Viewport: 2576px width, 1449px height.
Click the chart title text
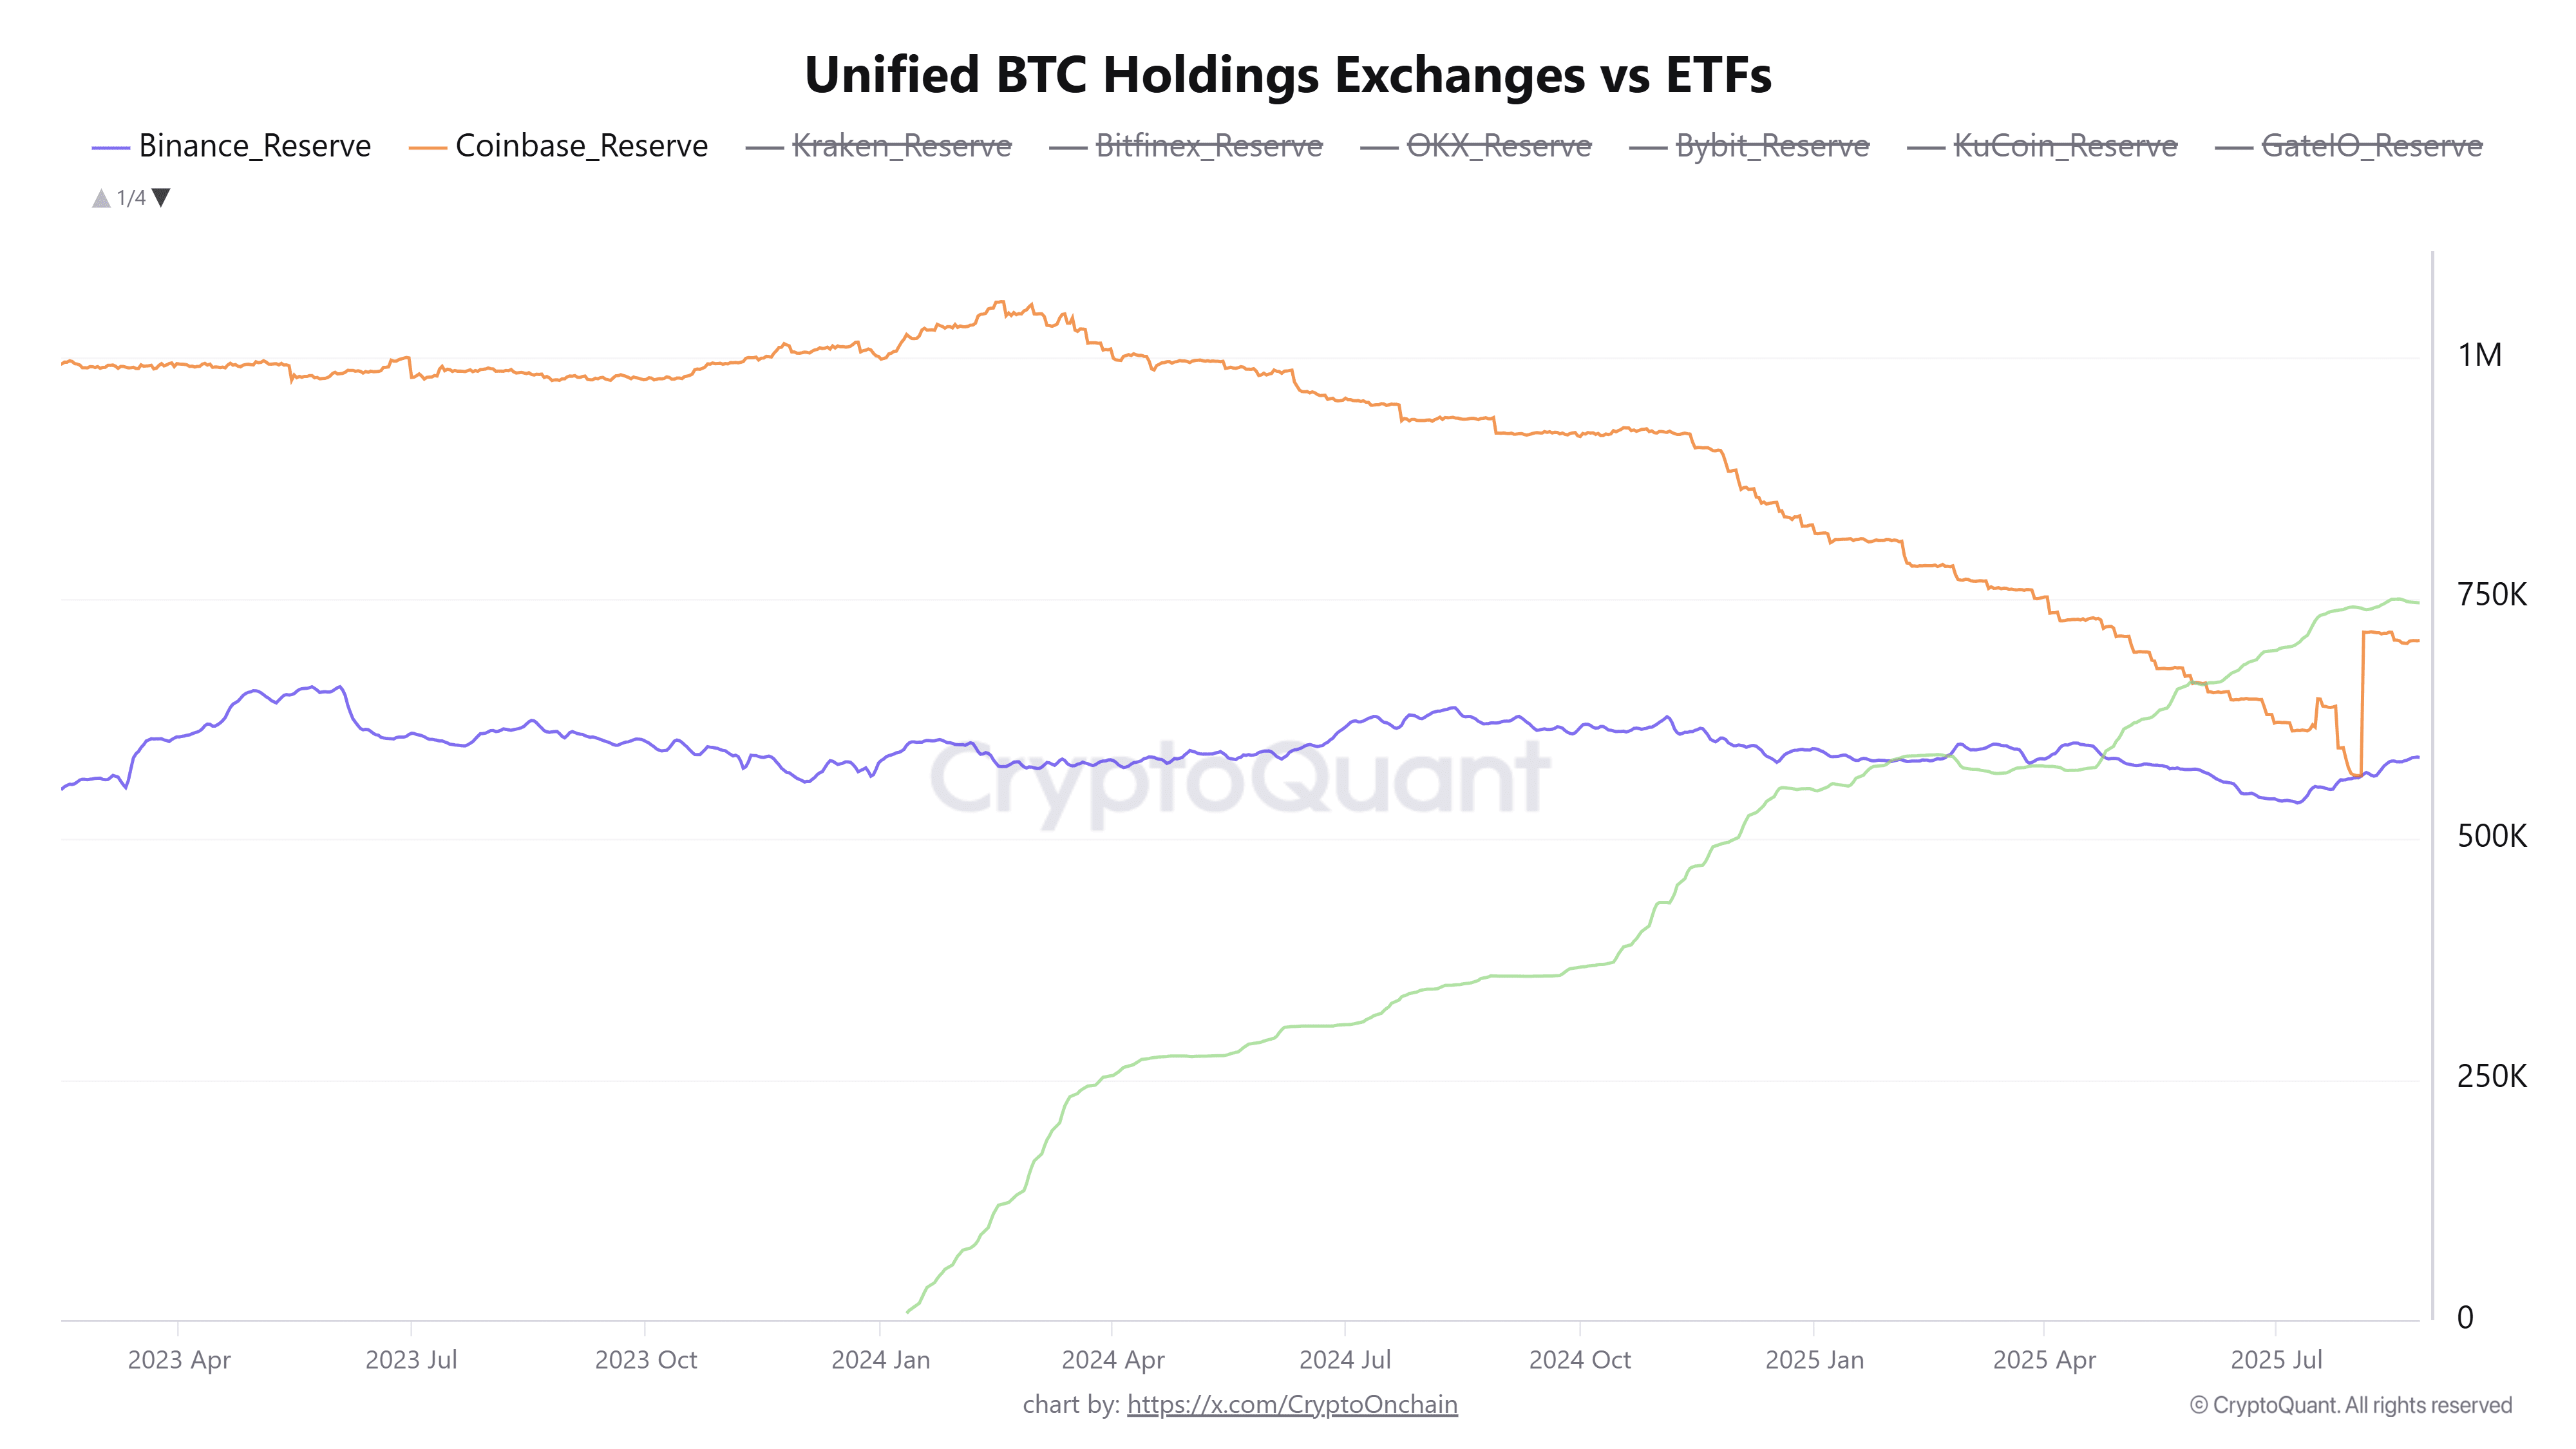pyautogui.click(x=1288, y=75)
